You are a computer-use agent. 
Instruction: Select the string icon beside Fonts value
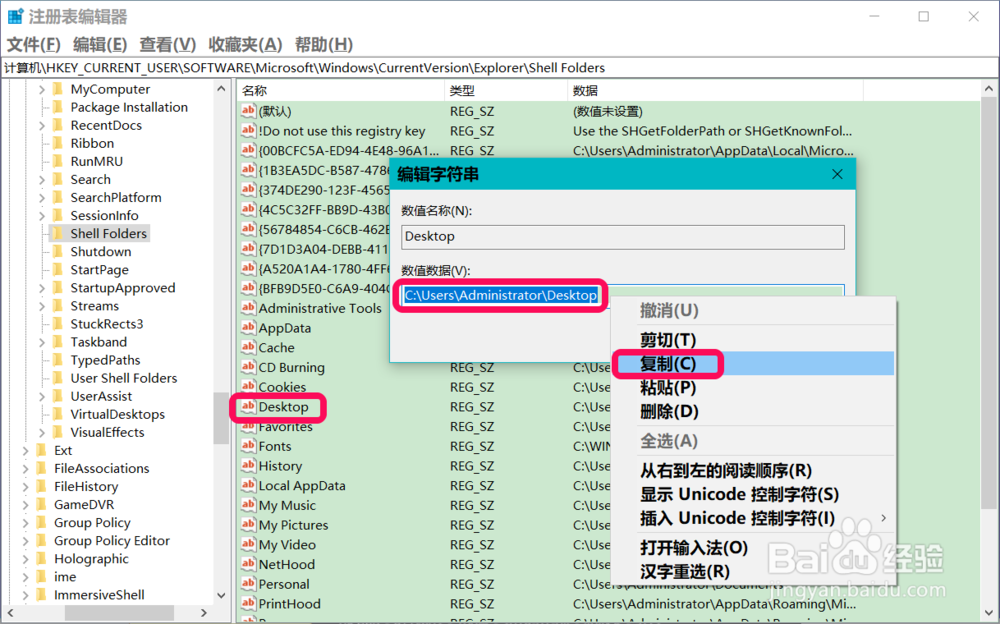click(x=248, y=445)
